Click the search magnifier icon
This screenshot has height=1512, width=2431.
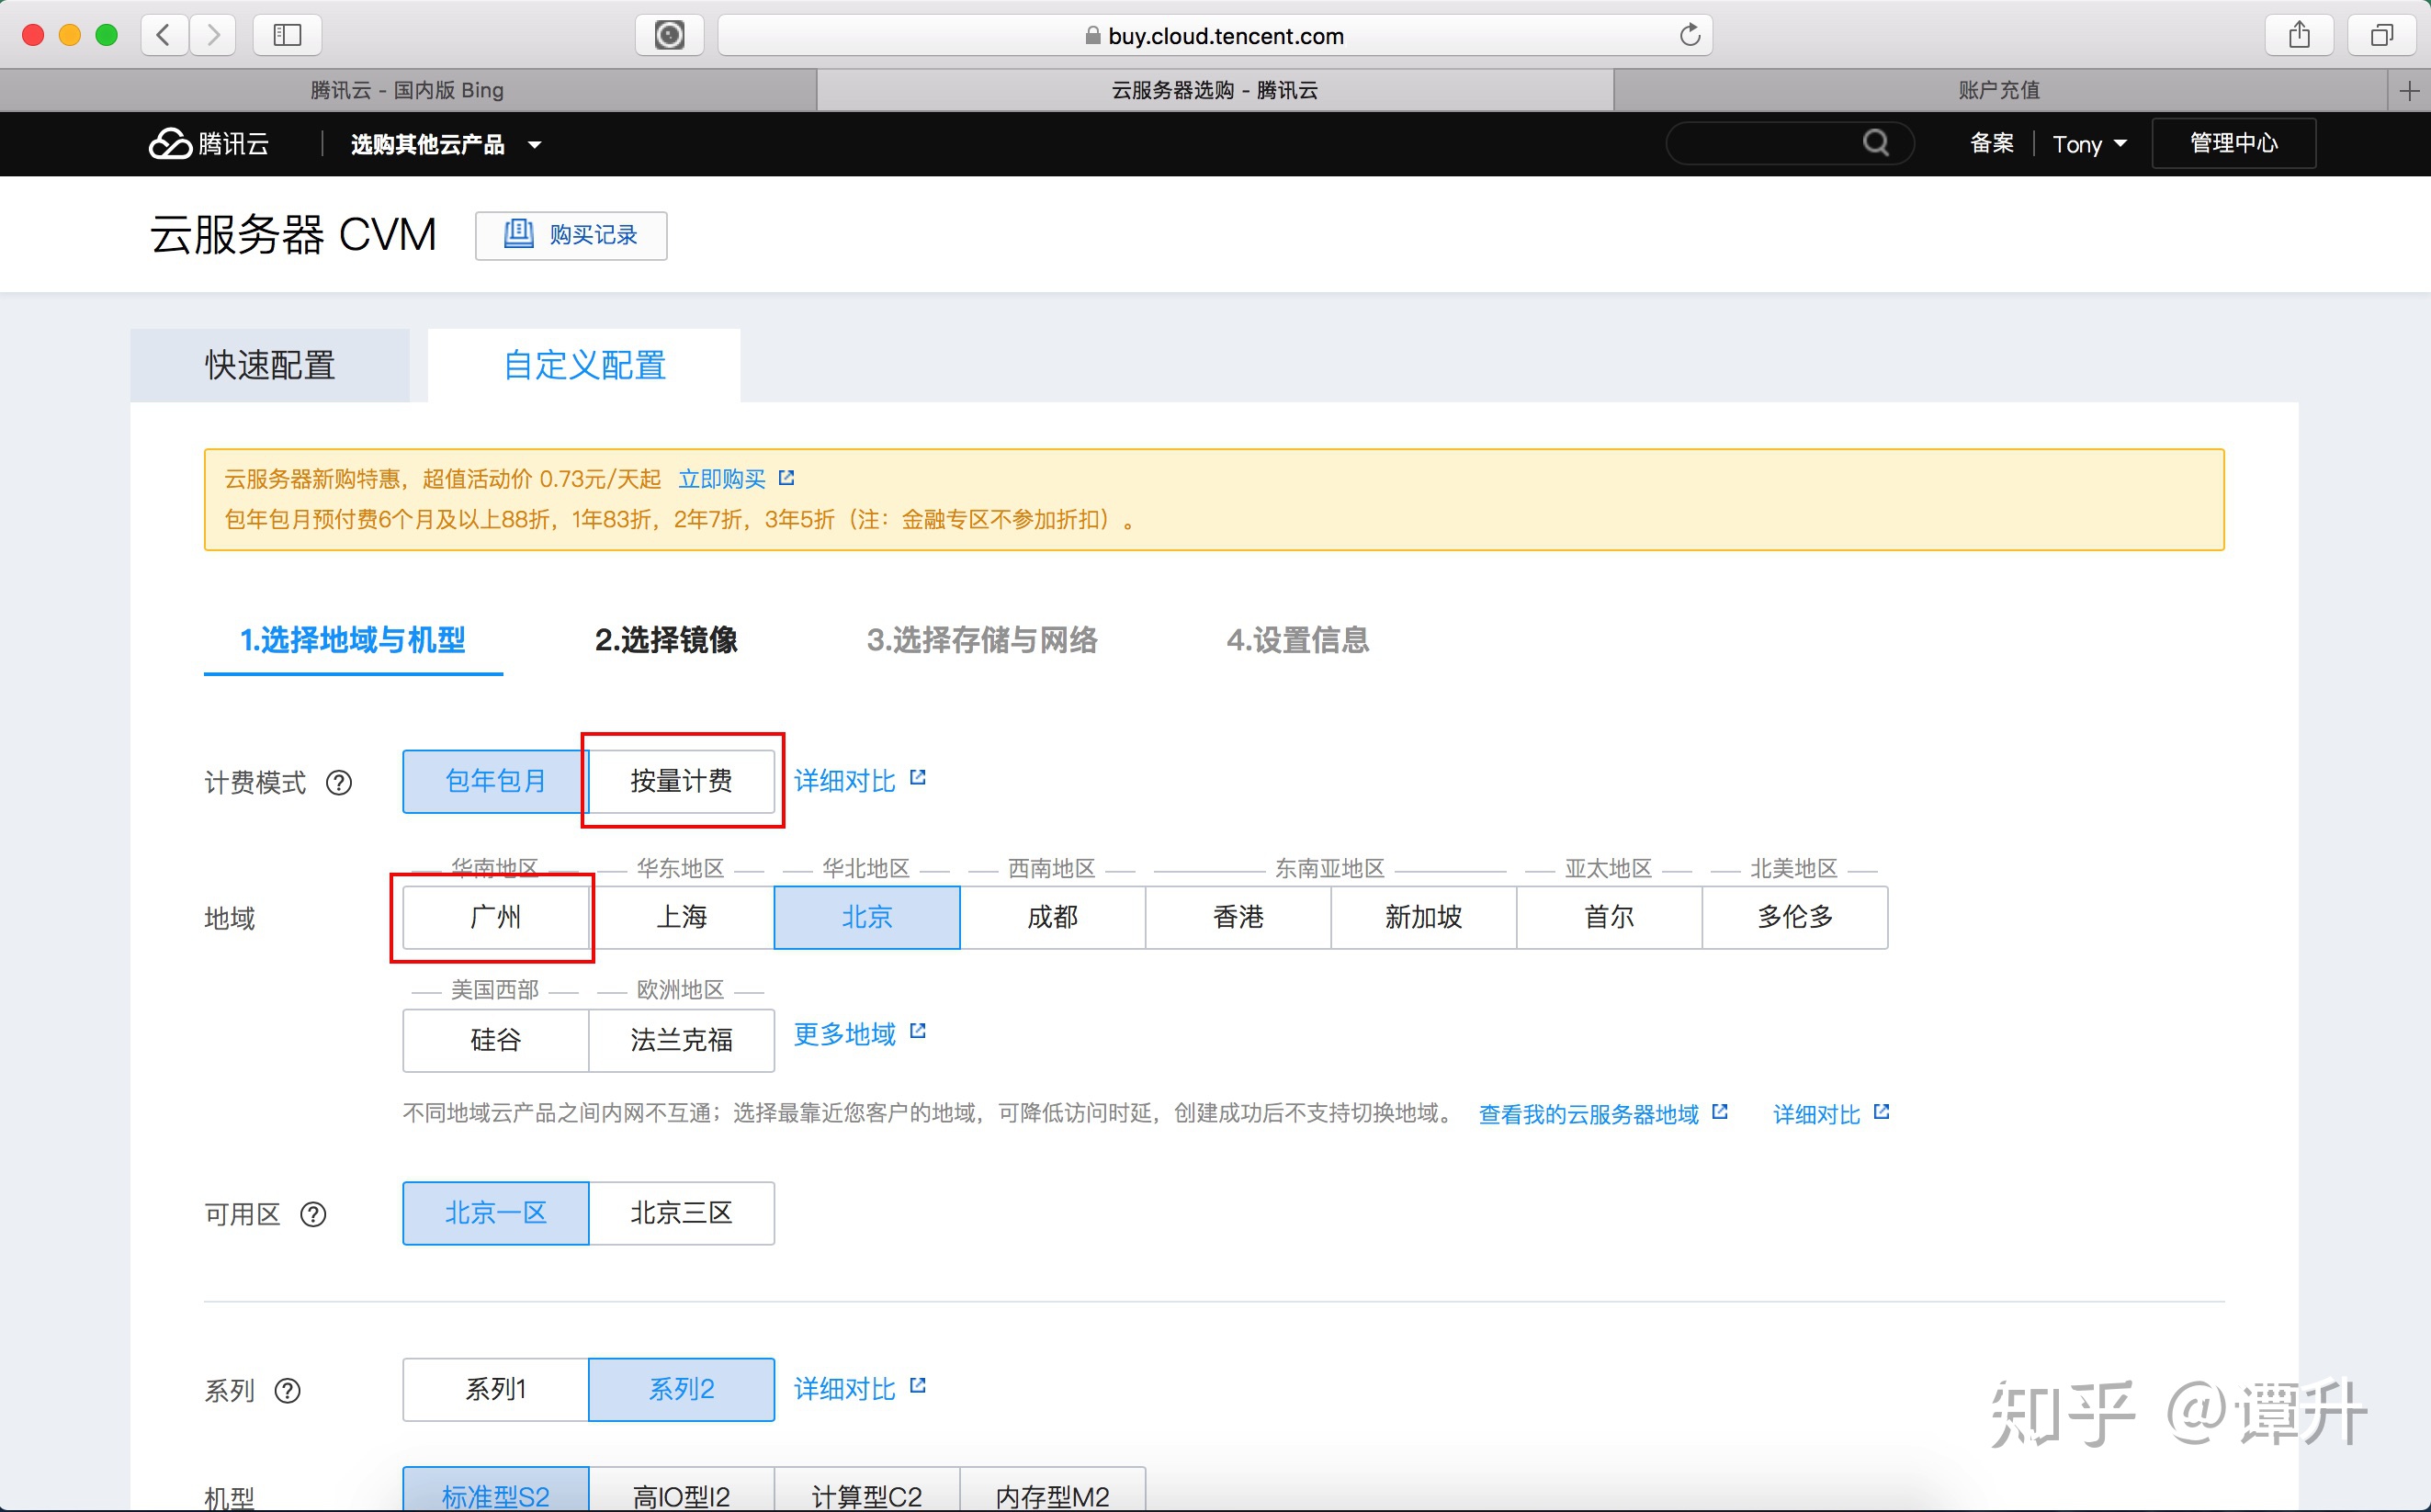tap(1876, 143)
